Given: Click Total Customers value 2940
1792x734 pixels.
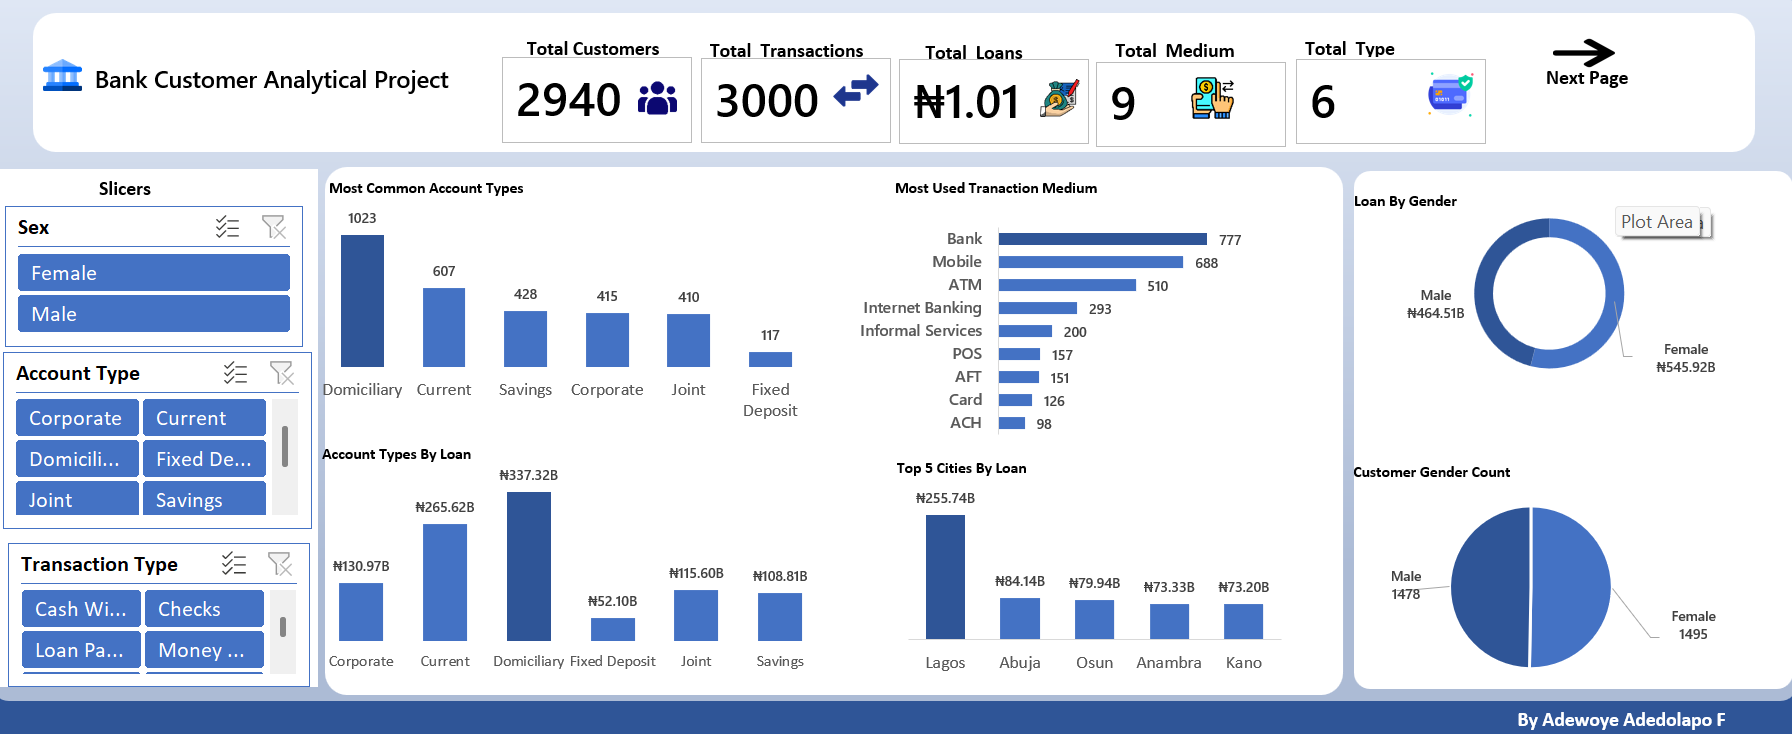Looking at the screenshot, I should click(x=569, y=100).
